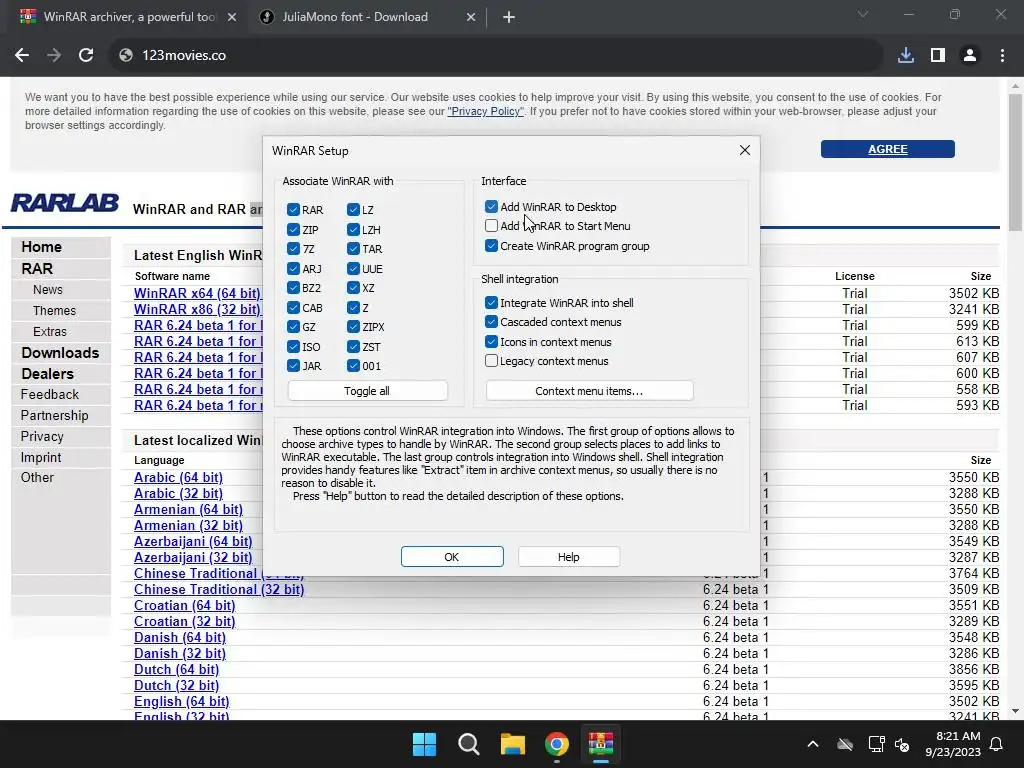Screen dimensions: 1024x768
Task: Open Downloads in site sidebar
Action: coord(60,353)
